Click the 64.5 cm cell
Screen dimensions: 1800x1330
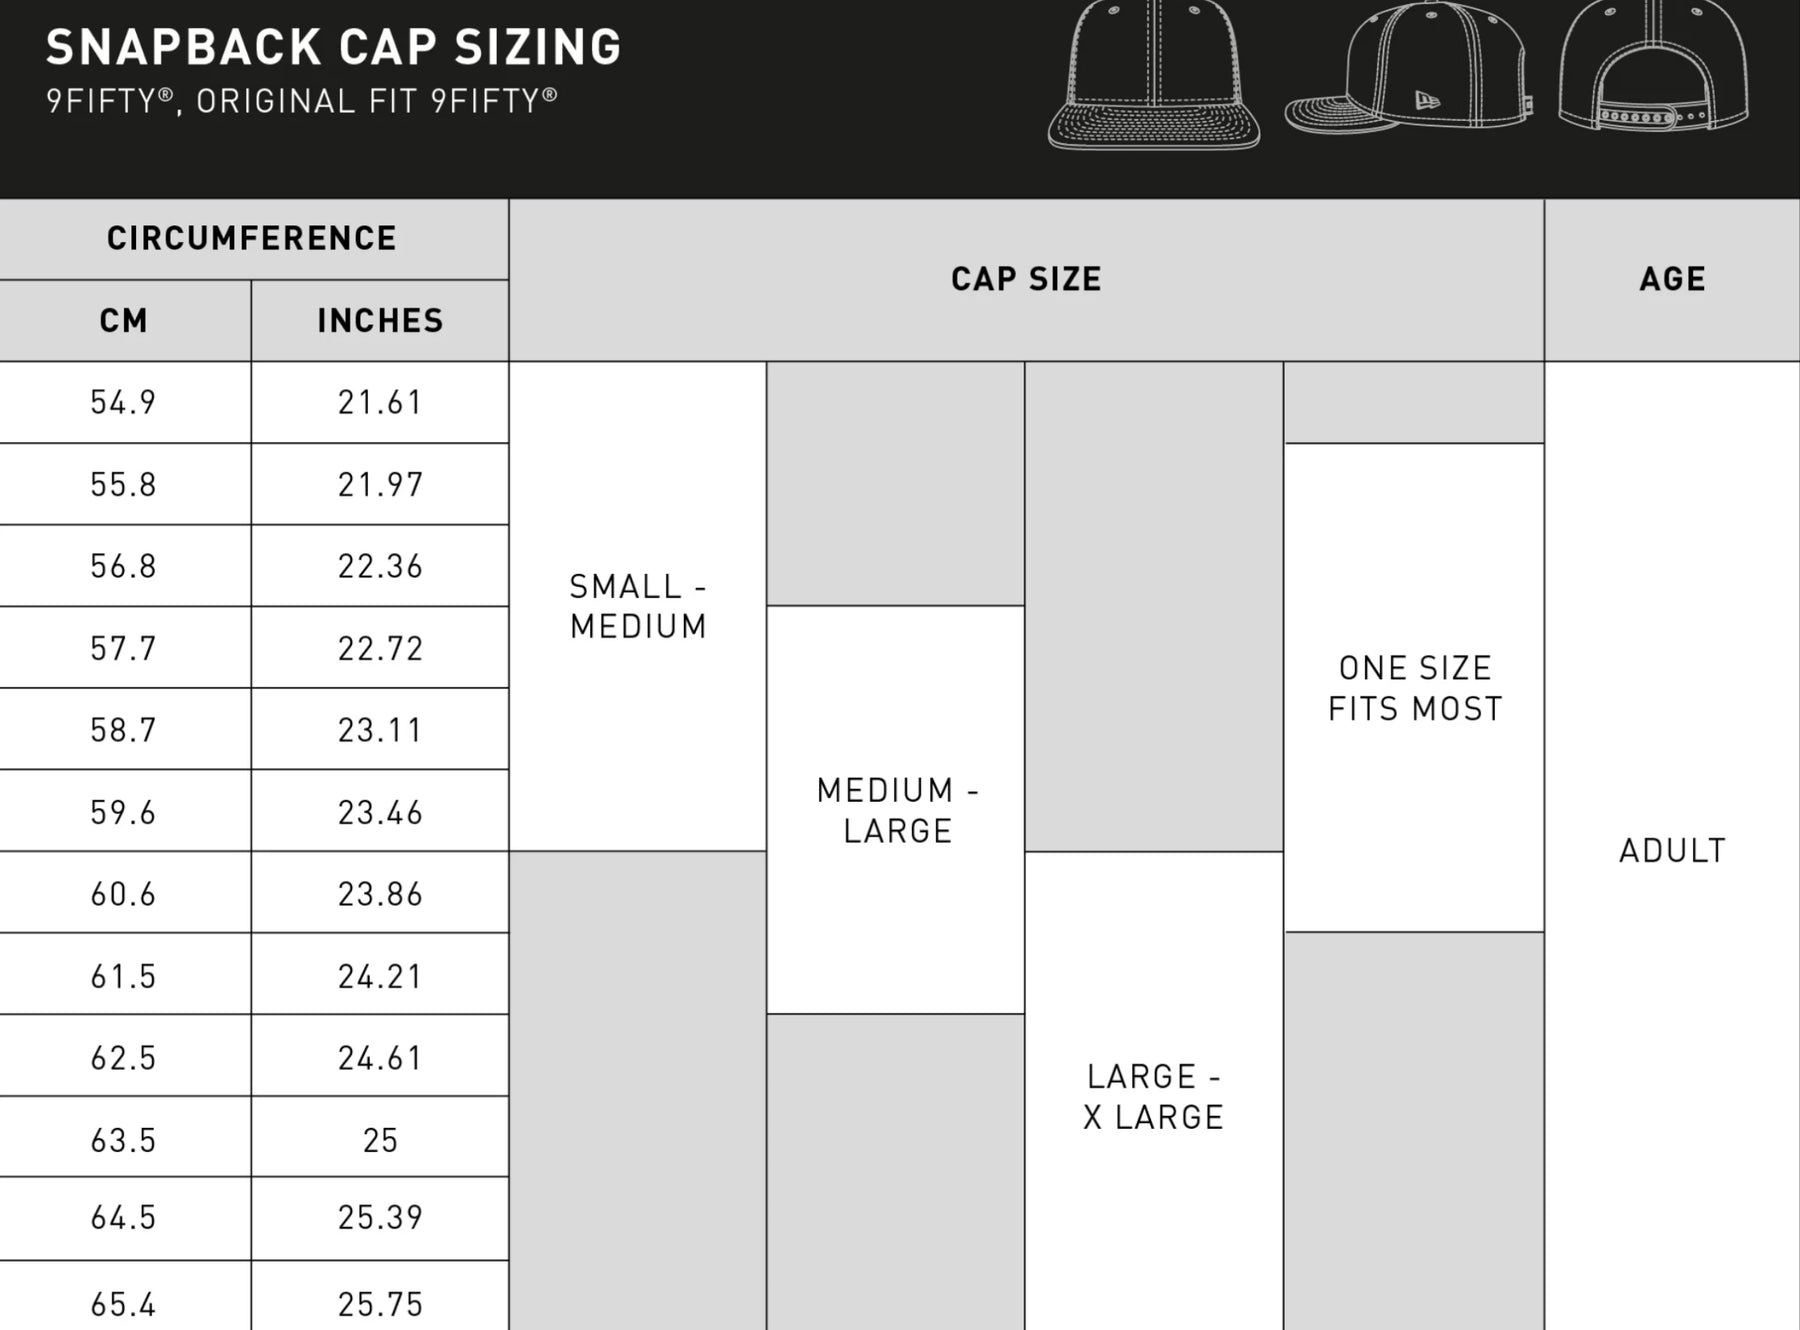[124, 1217]
